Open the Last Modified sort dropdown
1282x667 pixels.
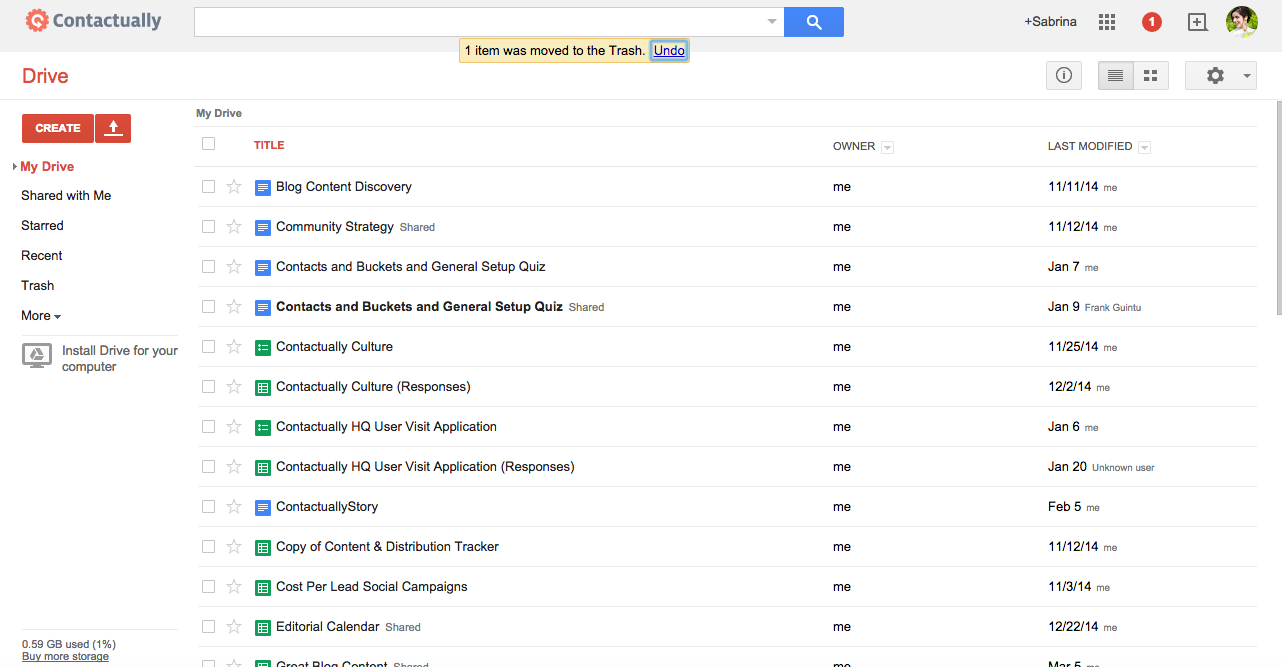pyautogui.click(x=1144, y=147)
